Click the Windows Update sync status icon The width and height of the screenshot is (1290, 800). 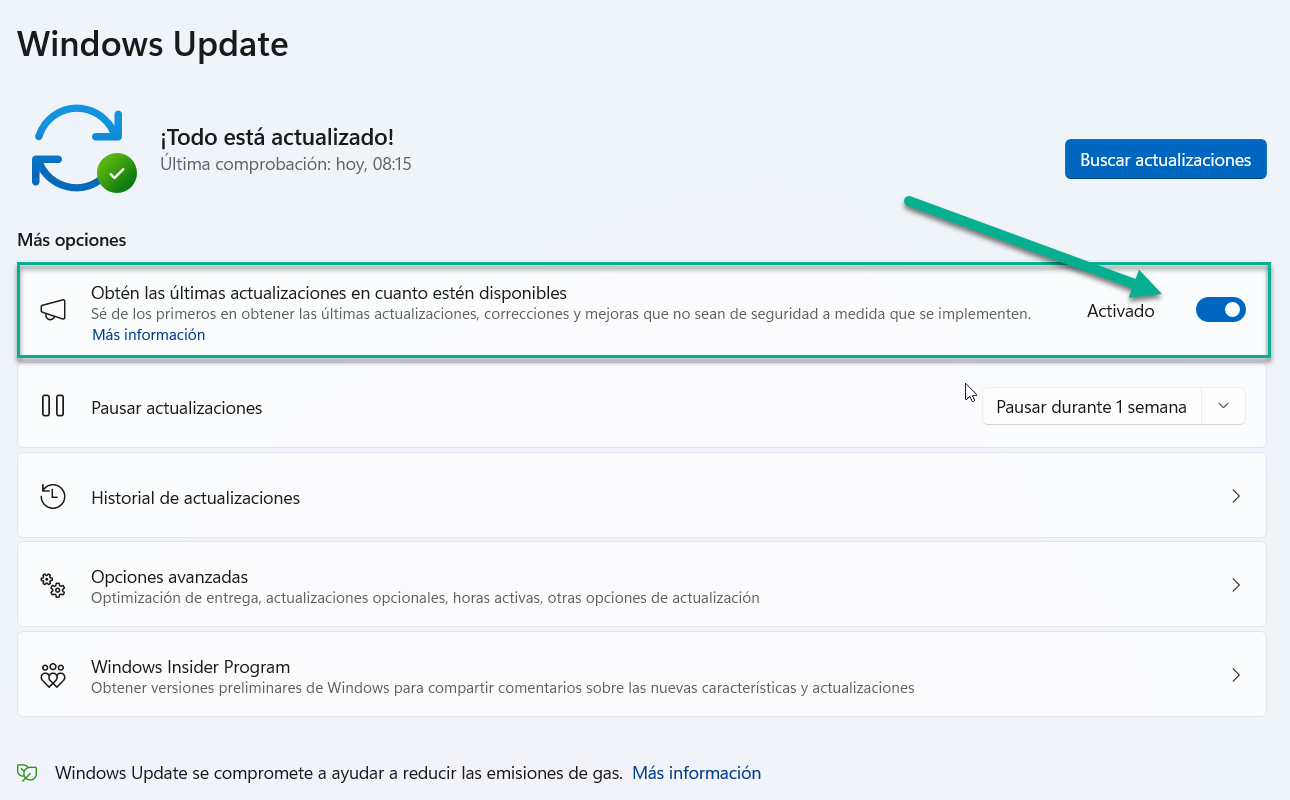[76, 147]
